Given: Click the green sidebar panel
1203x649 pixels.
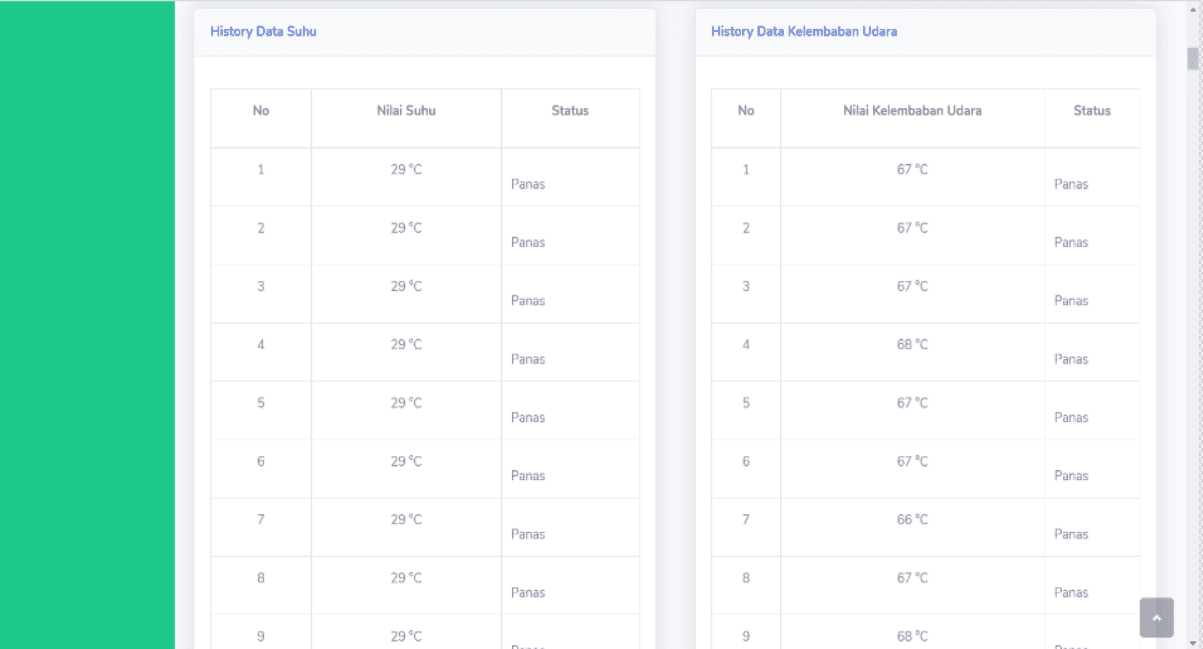Looking at the screenshot, I should [87, 324].
